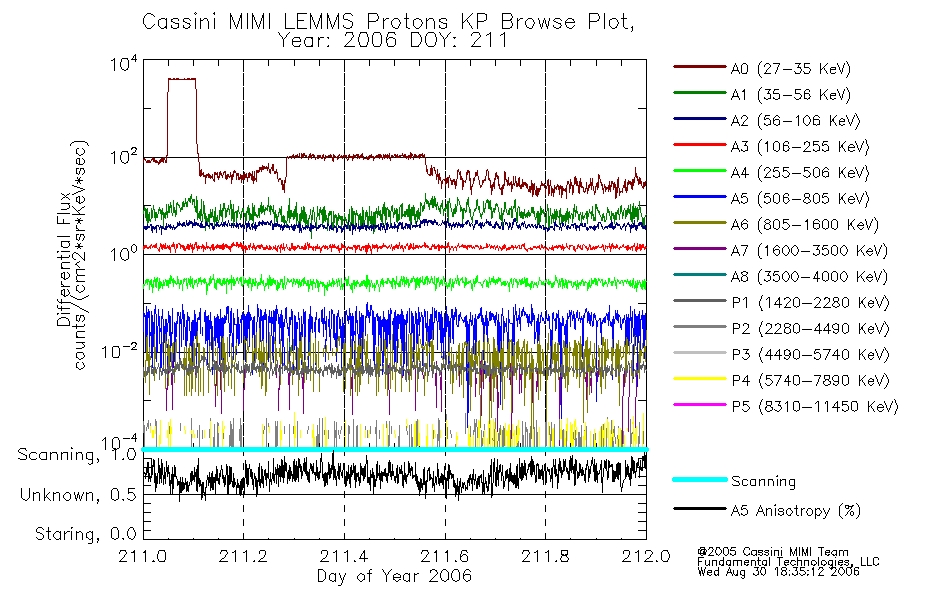Click the 'Differential Flux' y-axis title

point(64,260)
